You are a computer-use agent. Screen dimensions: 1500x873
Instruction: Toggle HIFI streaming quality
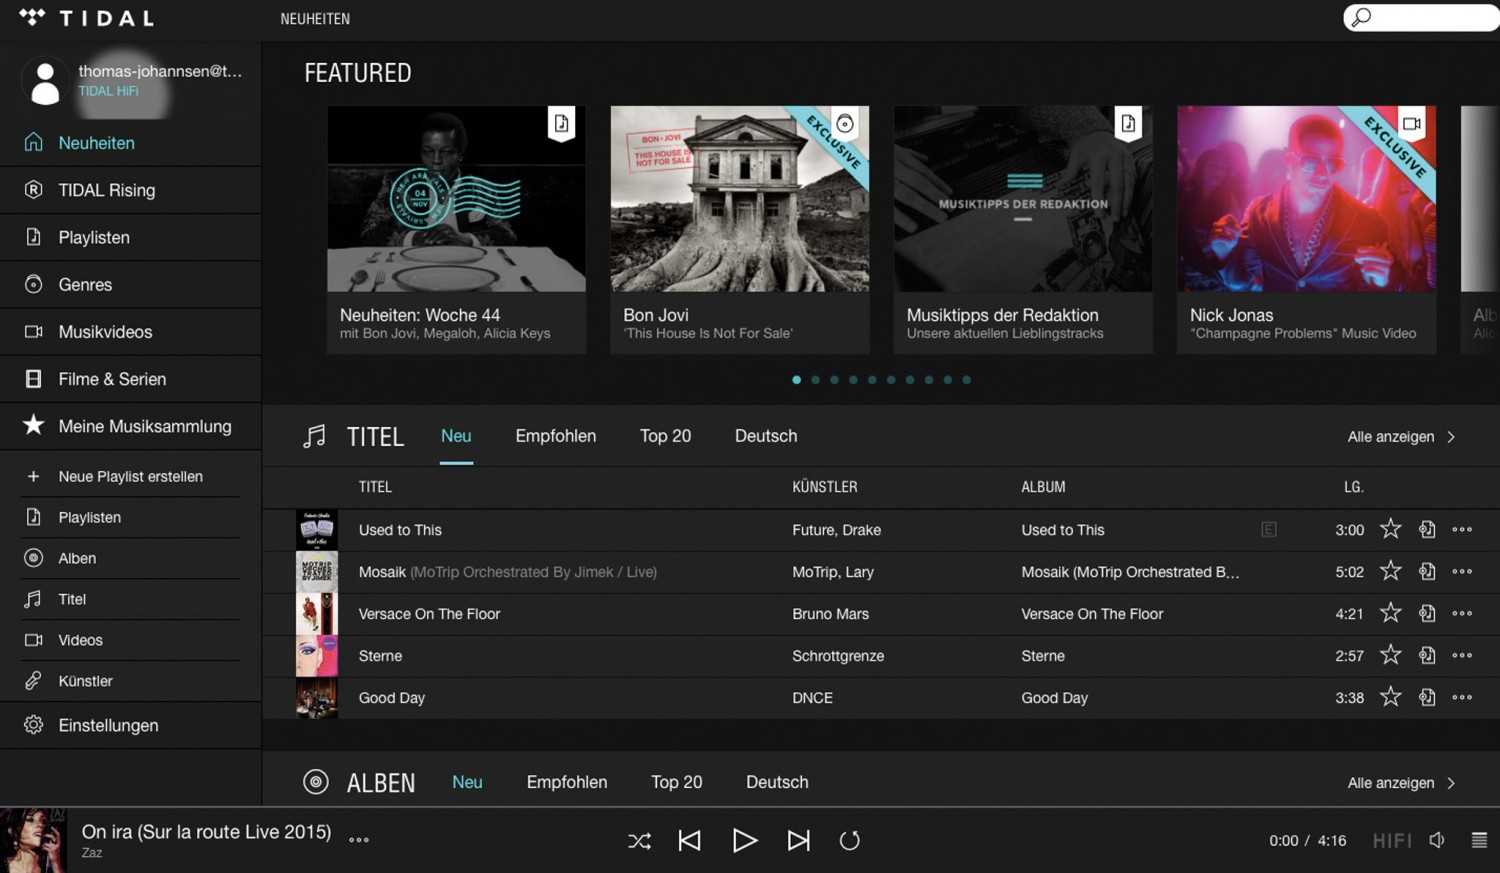click(1391, 841)
